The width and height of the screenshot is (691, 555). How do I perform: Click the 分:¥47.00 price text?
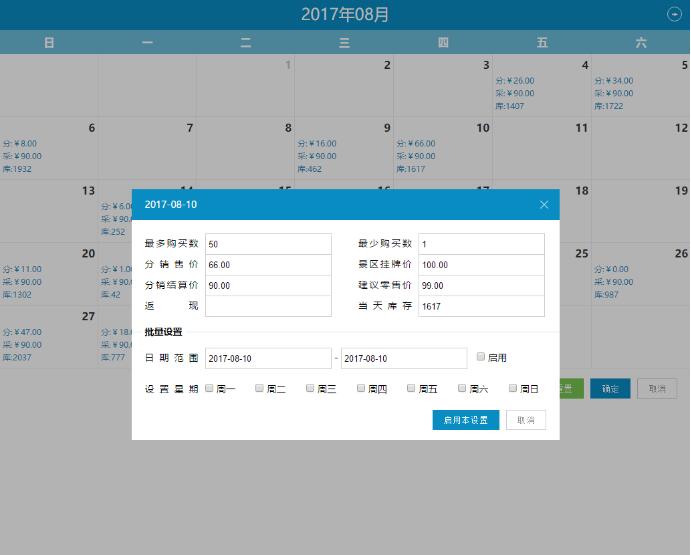pyautogui.click(x=22, y=332)
